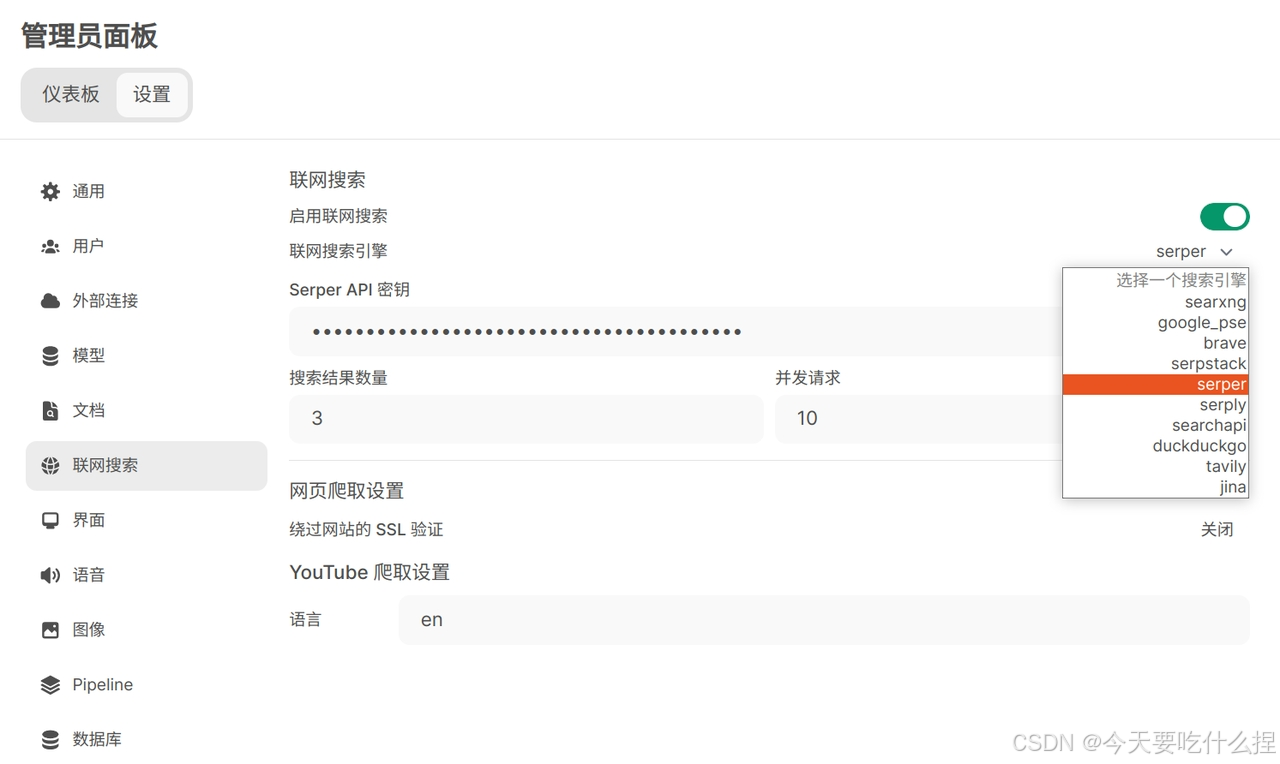Open 图像 settings section
This screenshot has width=1280, height=764.
point(146,630)
